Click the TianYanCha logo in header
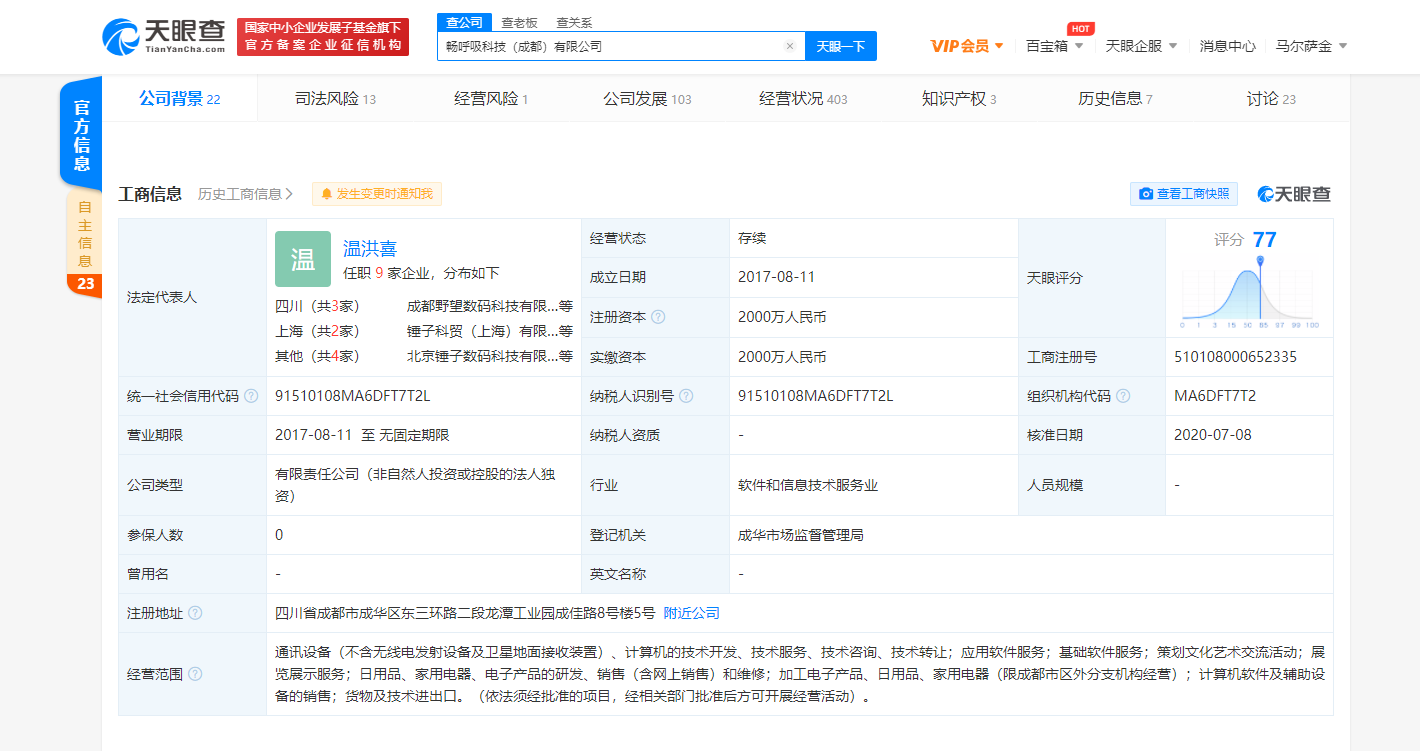Screen dimensions: 1420x751 (164, 37)
